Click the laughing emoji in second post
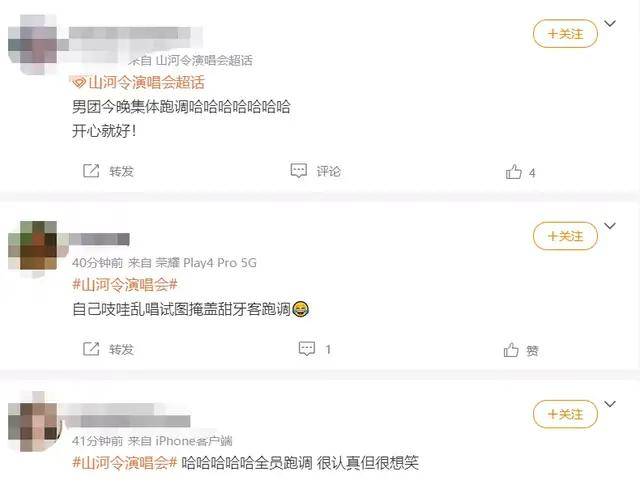The height and width of the screenshot is (493, 640). point(301,309)
